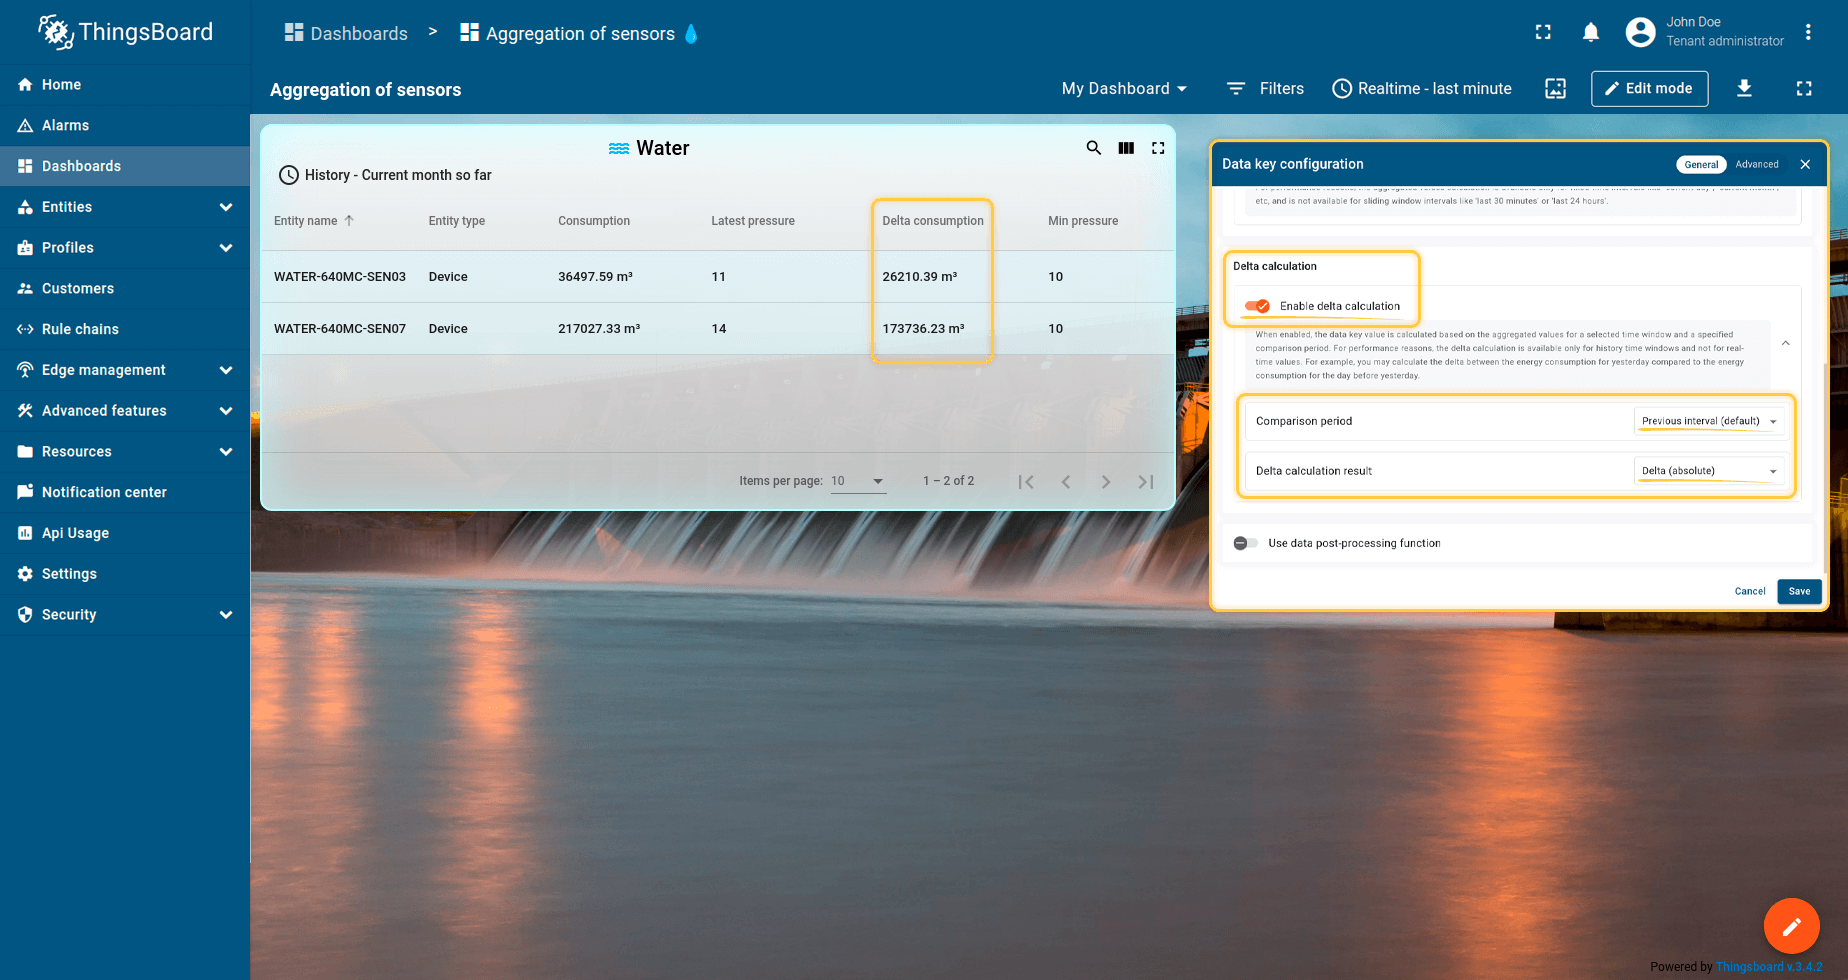
Task: Click the Edit mode button
Action: coord(1649,89)
